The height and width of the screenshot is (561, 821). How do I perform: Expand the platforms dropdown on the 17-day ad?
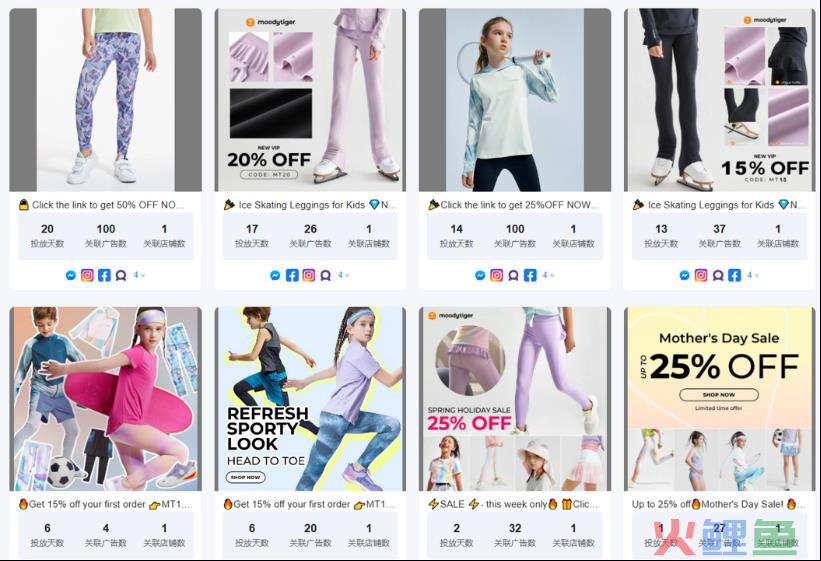point(343,275)
